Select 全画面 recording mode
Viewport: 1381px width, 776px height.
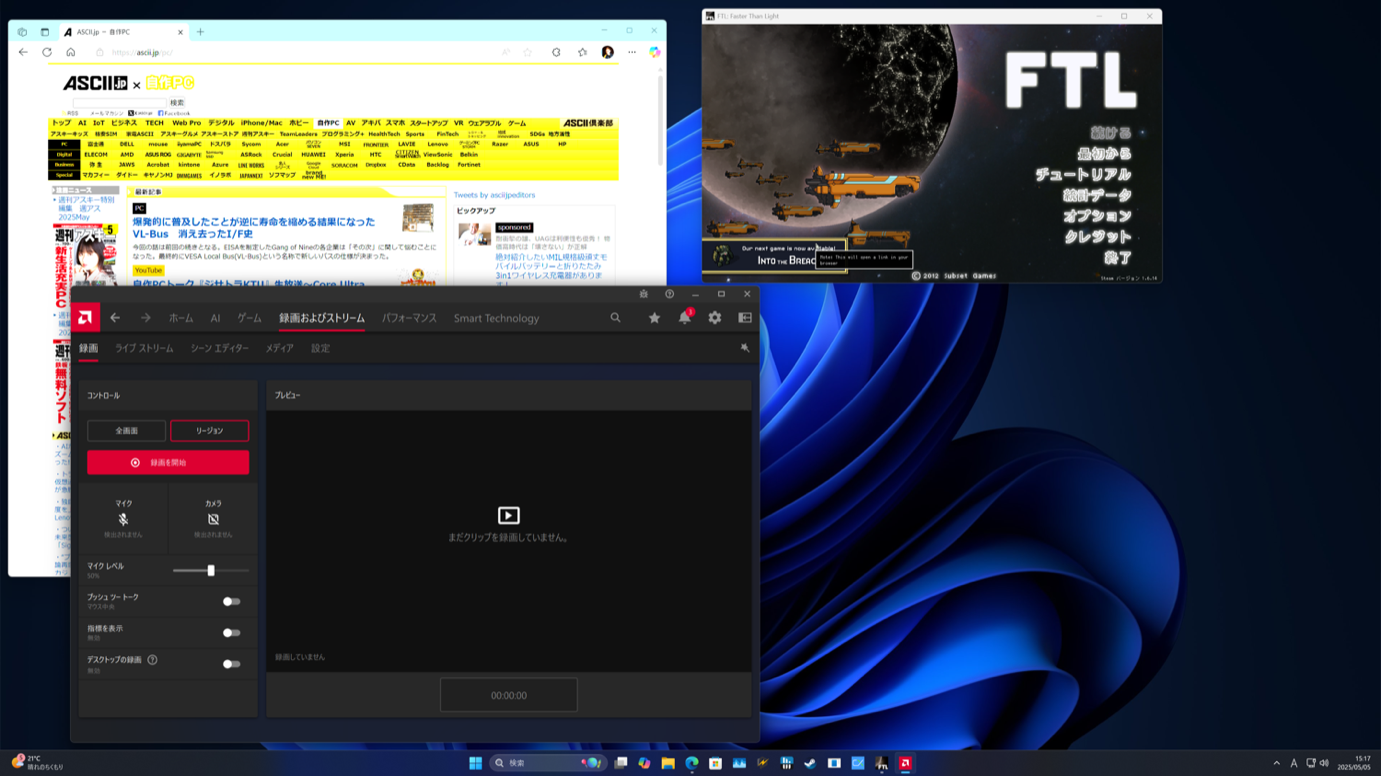[x=126, y=431]
